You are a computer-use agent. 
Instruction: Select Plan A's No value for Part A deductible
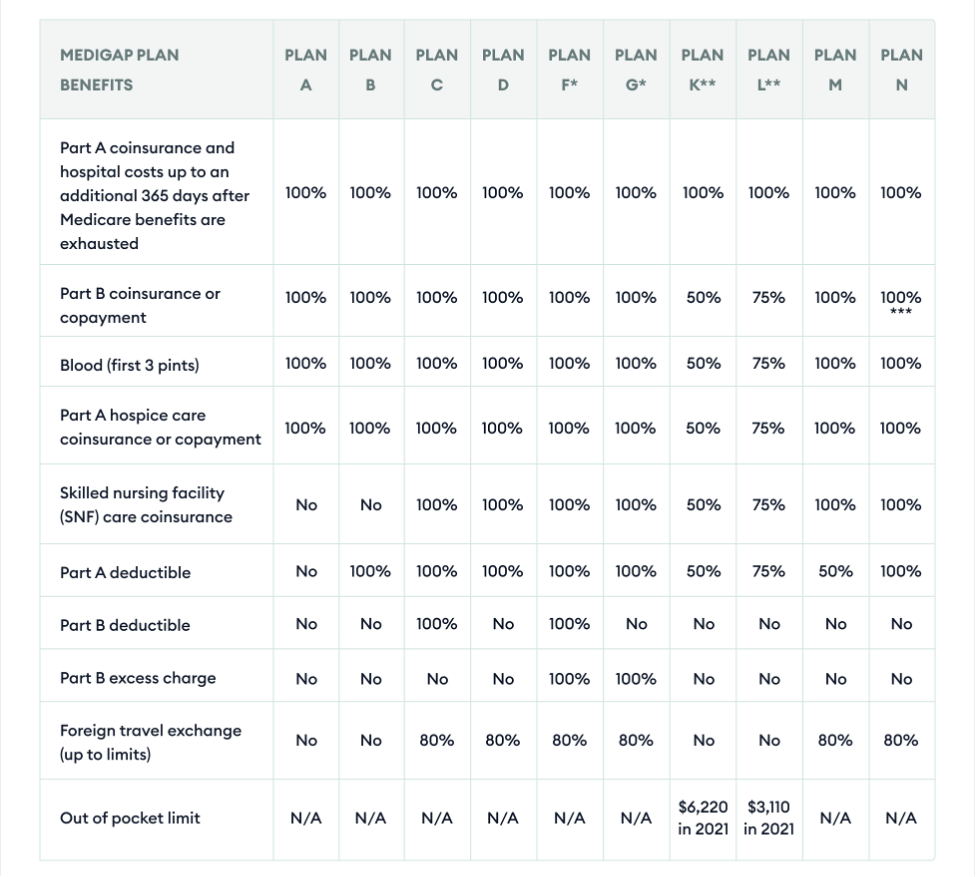tap(306, 572)
